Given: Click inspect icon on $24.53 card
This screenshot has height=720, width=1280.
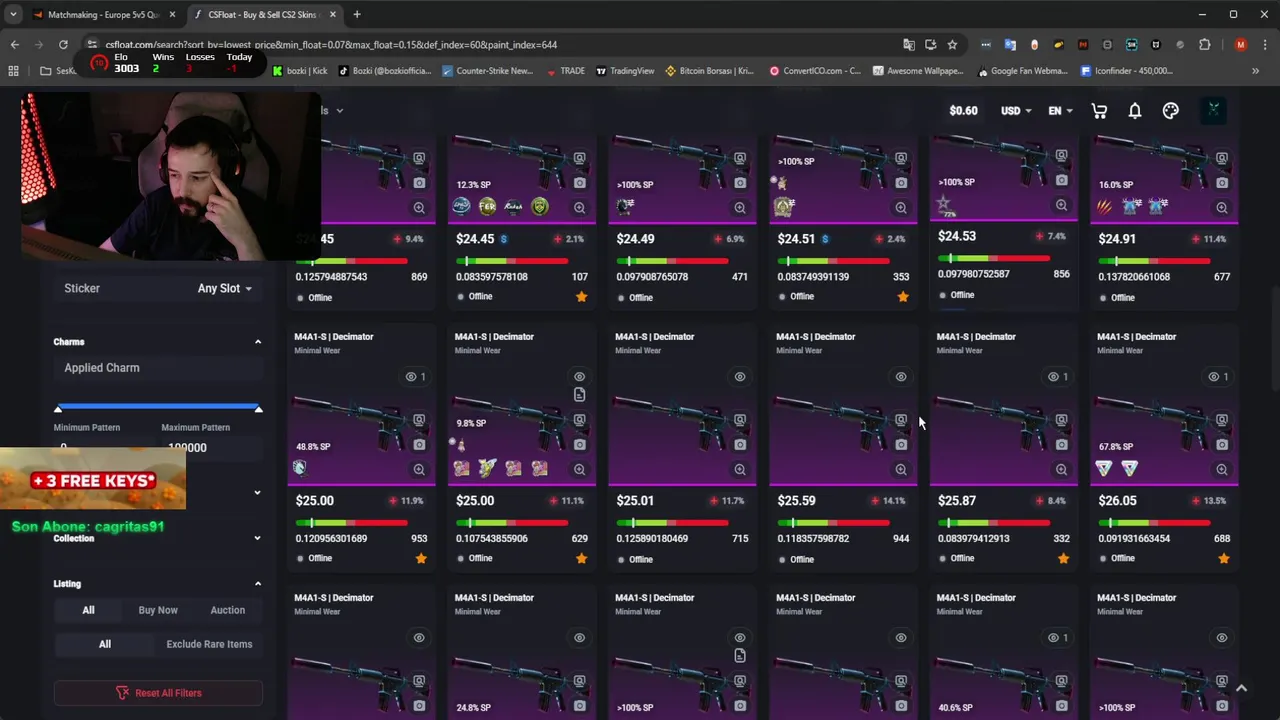Looking at the screenshot, I should click(1061, 156).
